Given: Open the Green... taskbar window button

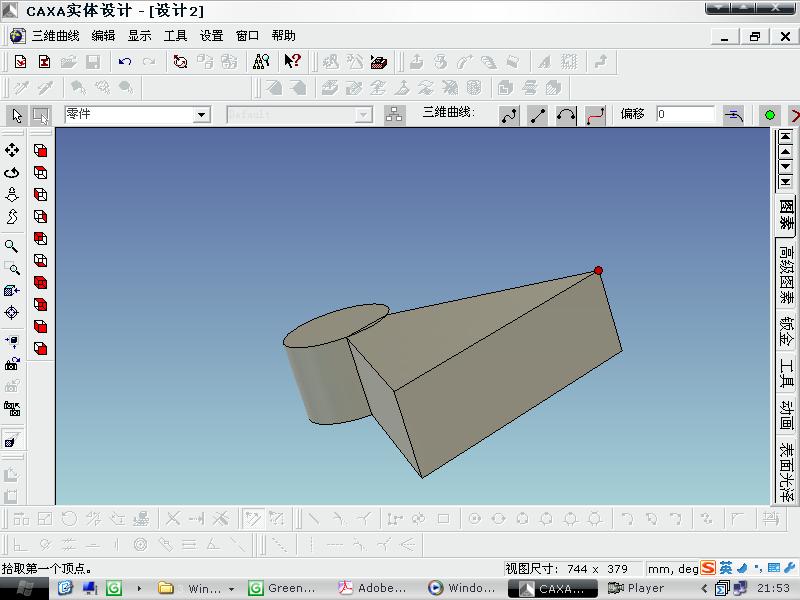Looking at the screenshot, I should point(283,589).
